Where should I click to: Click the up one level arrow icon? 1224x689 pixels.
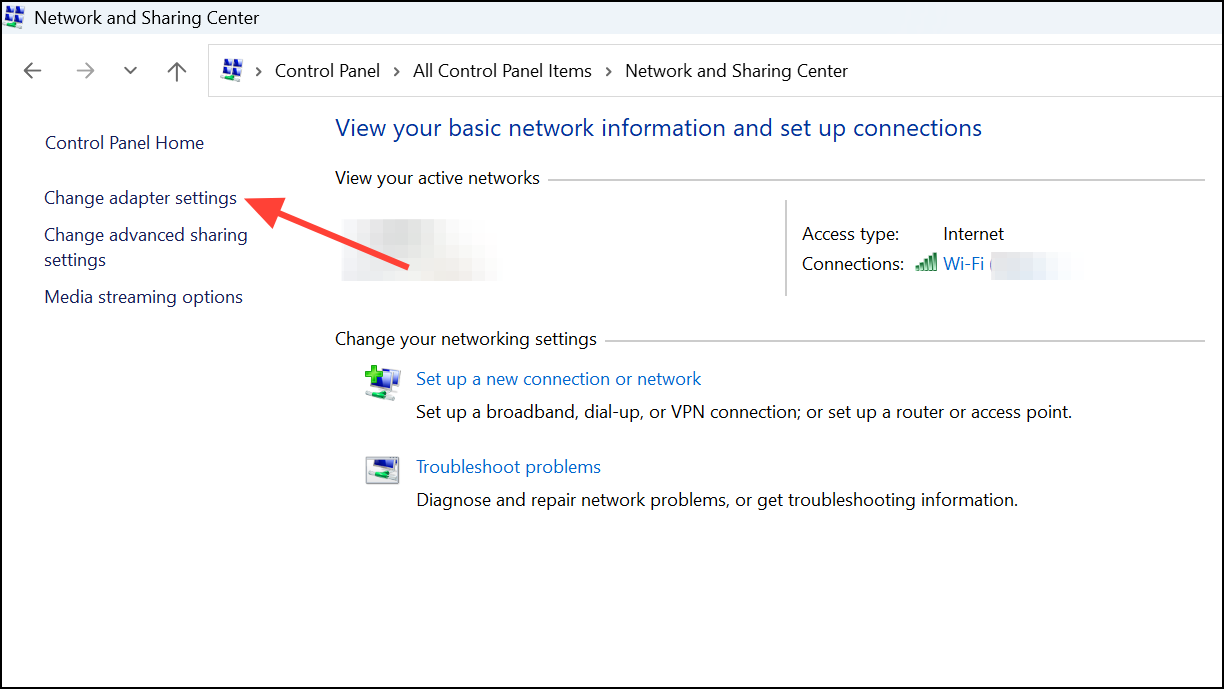click(176, 70)
